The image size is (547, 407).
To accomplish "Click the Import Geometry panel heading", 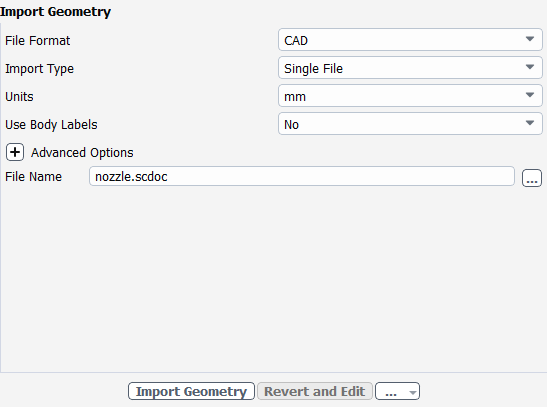I will click(55, 12).
